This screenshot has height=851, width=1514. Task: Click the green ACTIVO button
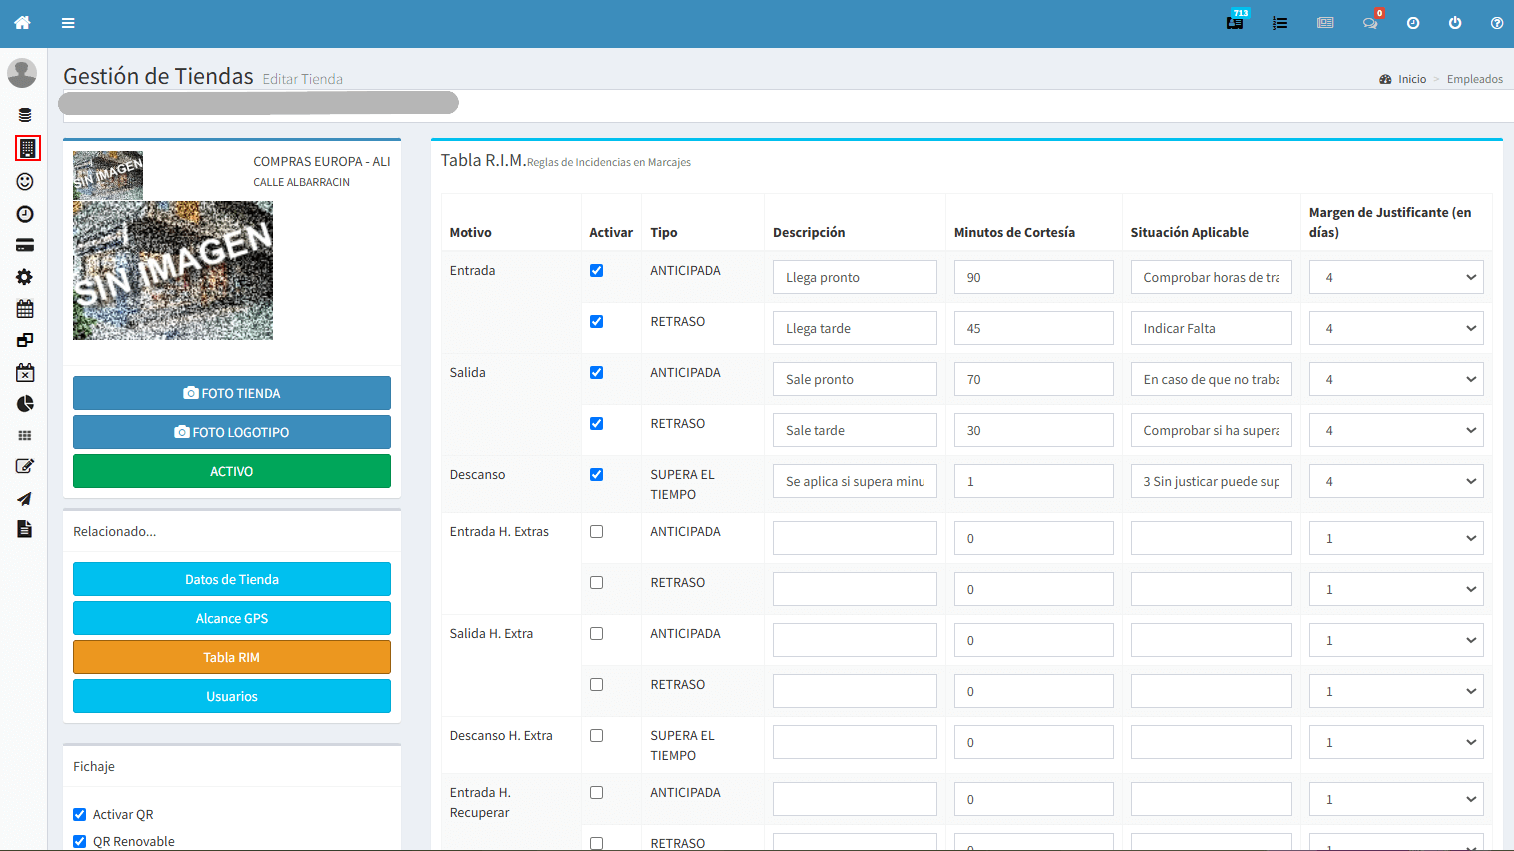[x=232, y=471]
